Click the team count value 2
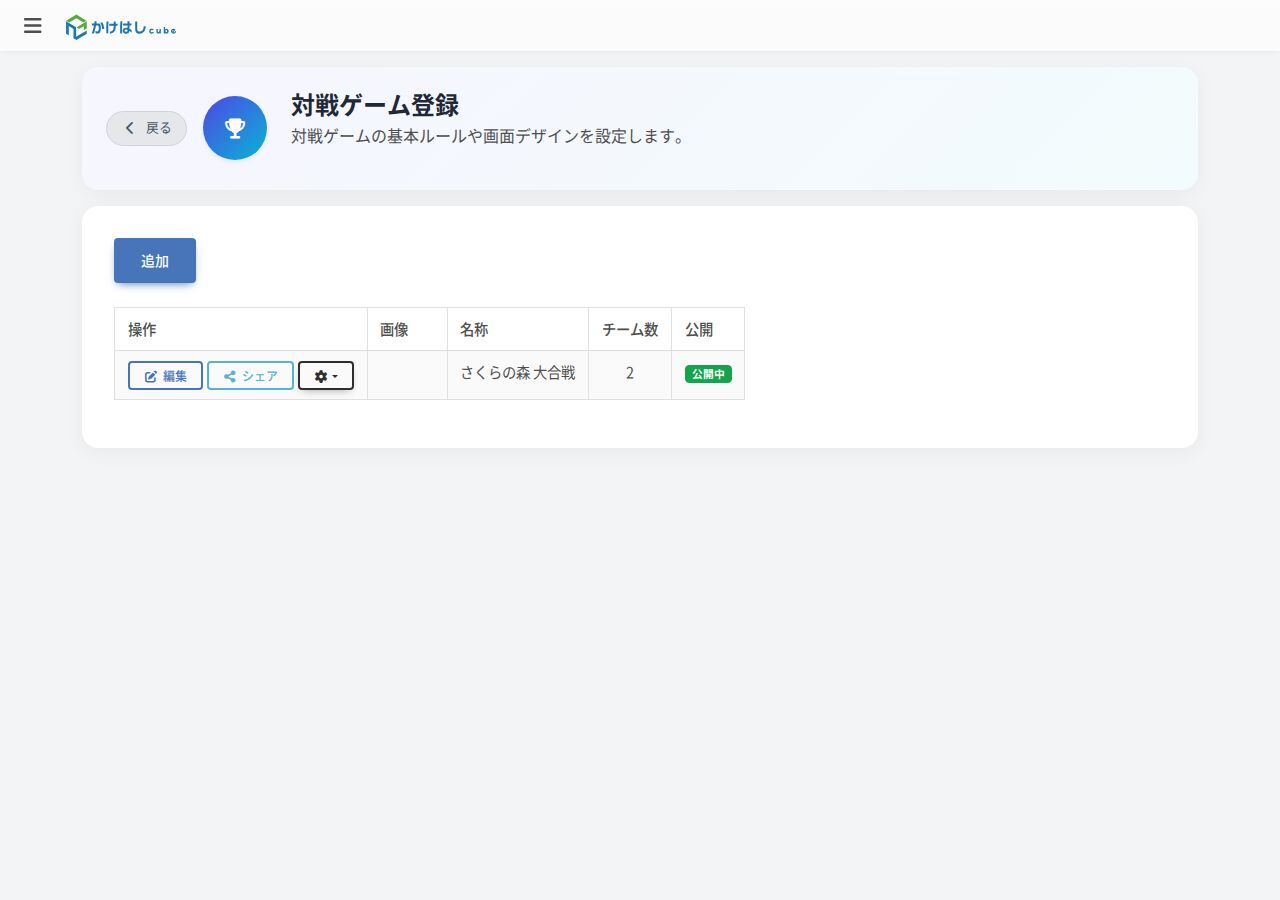The width and height of the screenshot is (1280, 900). 630,374
